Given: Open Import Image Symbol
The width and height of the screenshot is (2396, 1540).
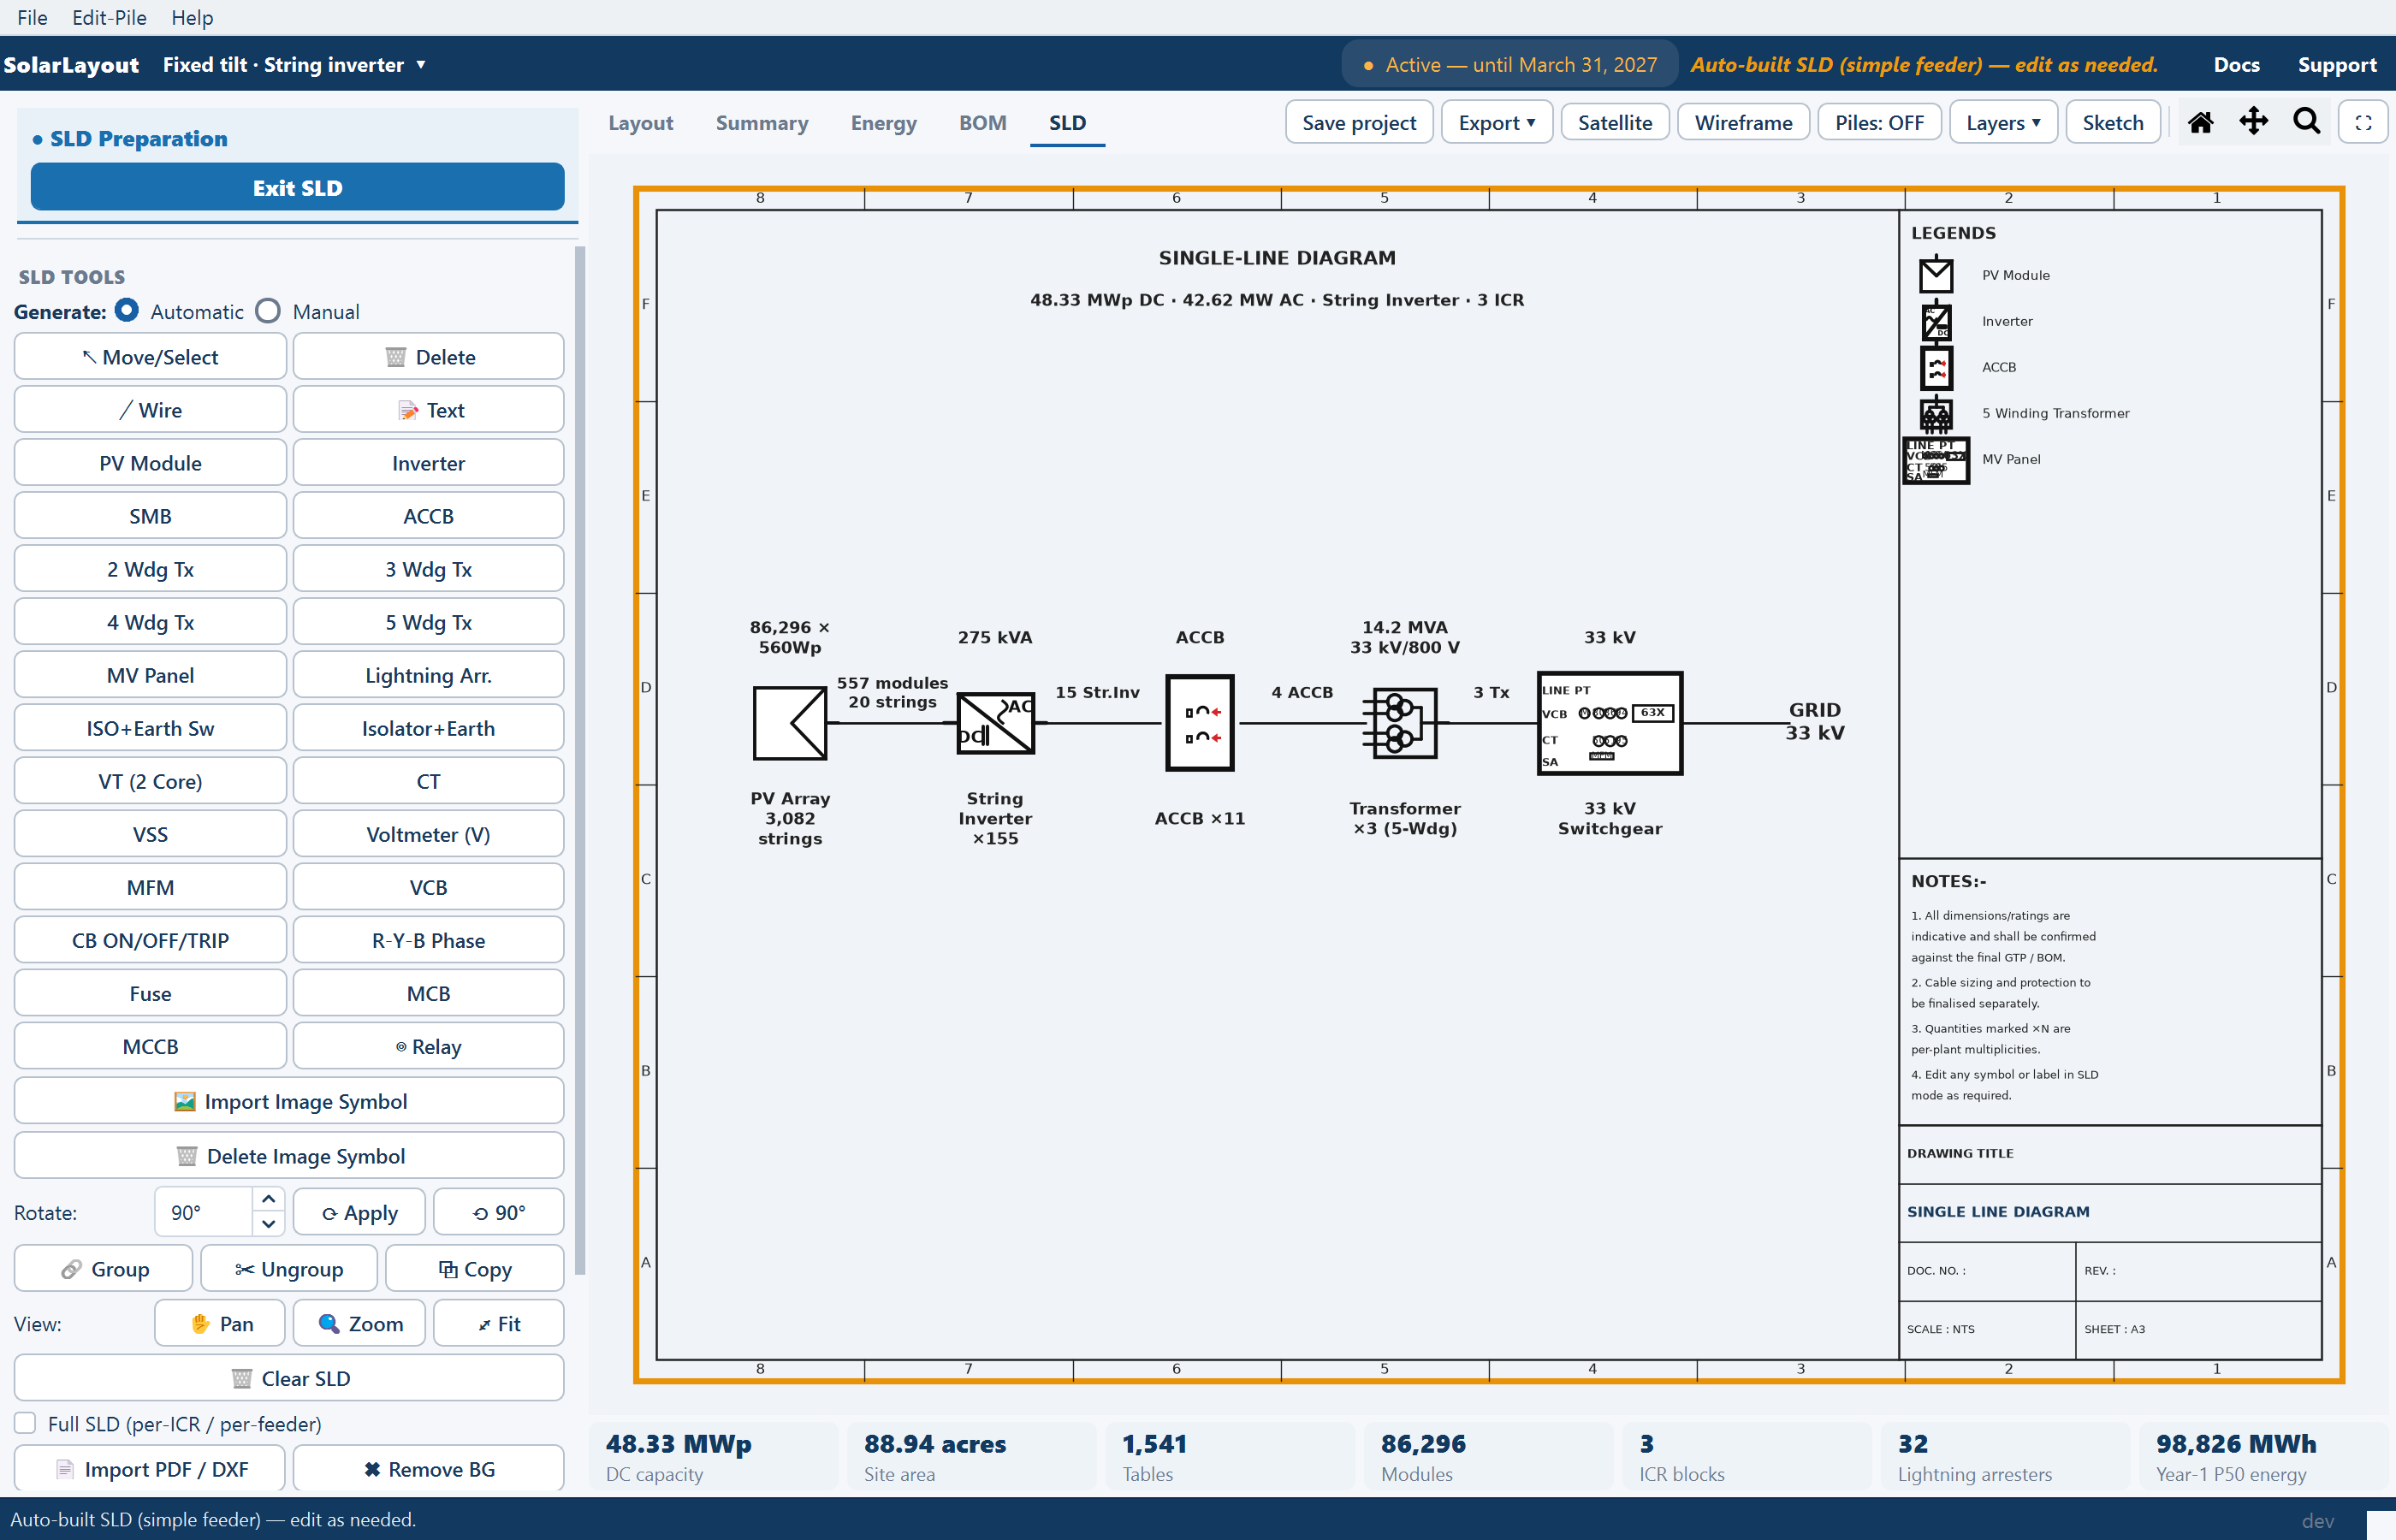Looking at the screenshot, I should click(289, 1101).
